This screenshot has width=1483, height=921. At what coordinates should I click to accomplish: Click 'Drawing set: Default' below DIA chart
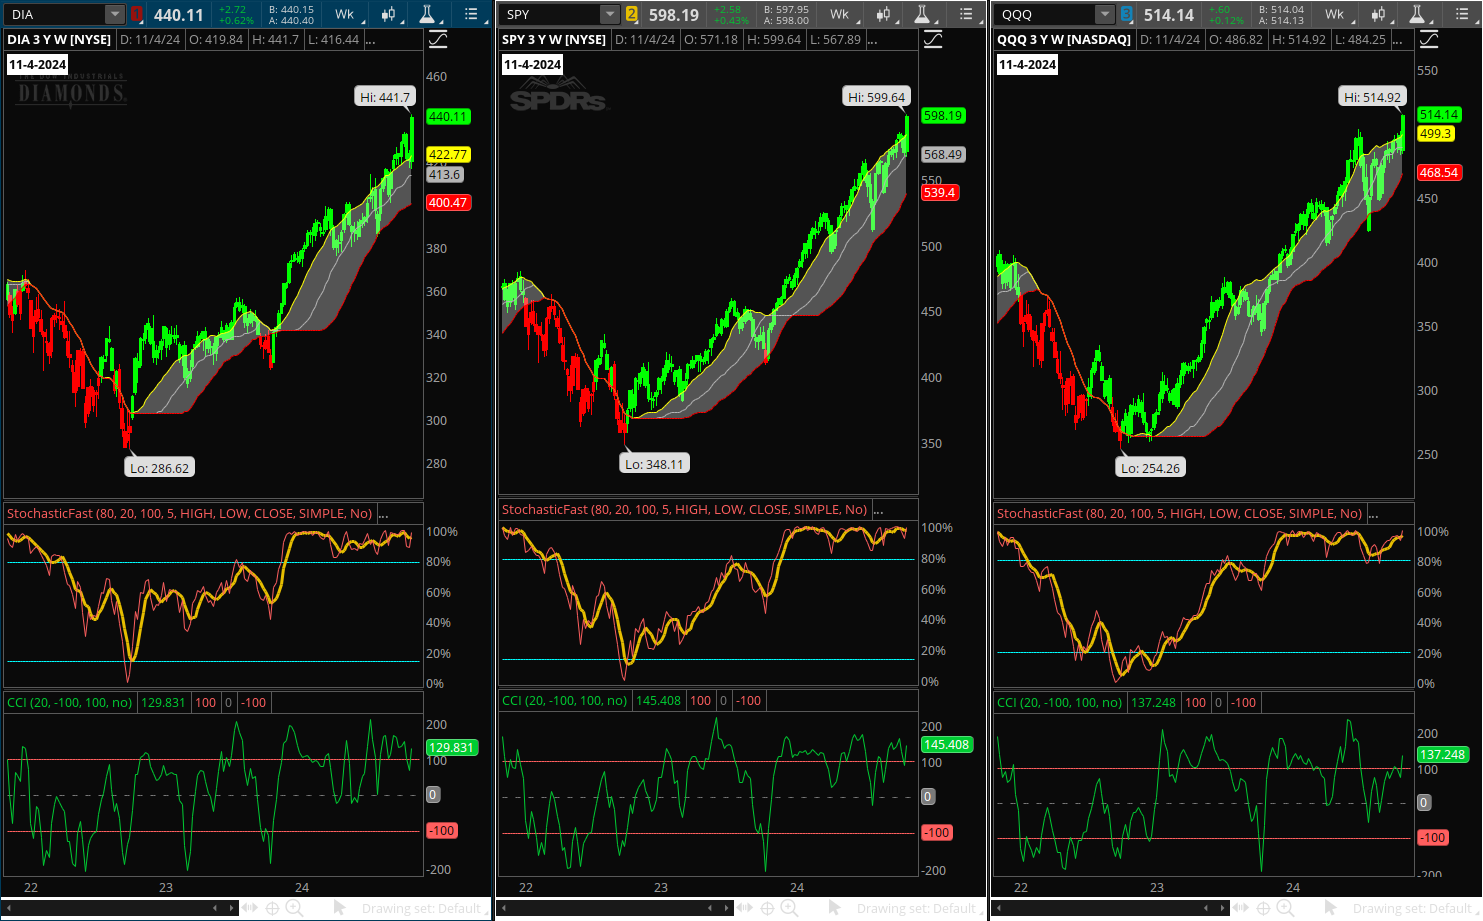point(421,908)
